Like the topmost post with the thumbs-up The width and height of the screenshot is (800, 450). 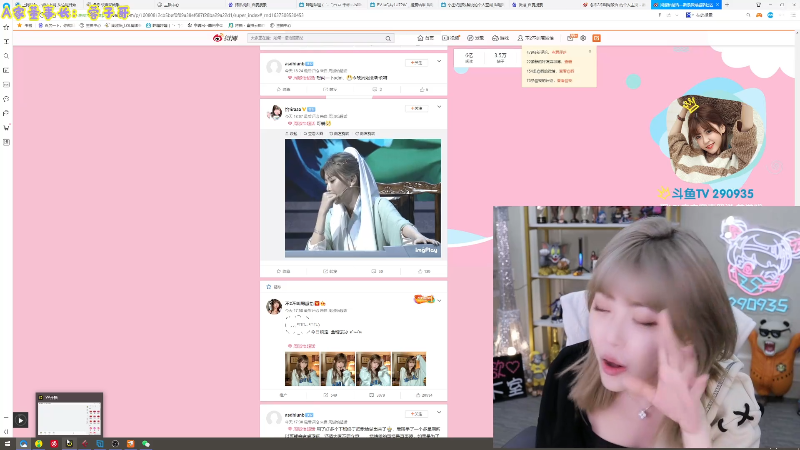click(x=424, y=89)
